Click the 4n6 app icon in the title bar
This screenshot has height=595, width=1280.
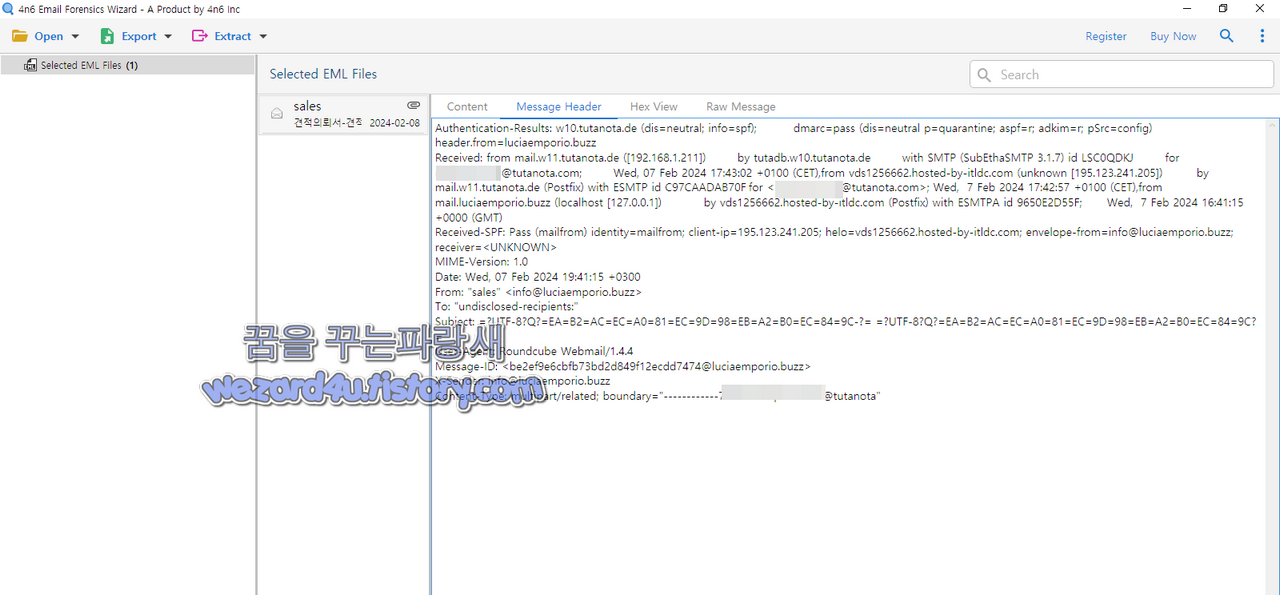tap(9, 9)
